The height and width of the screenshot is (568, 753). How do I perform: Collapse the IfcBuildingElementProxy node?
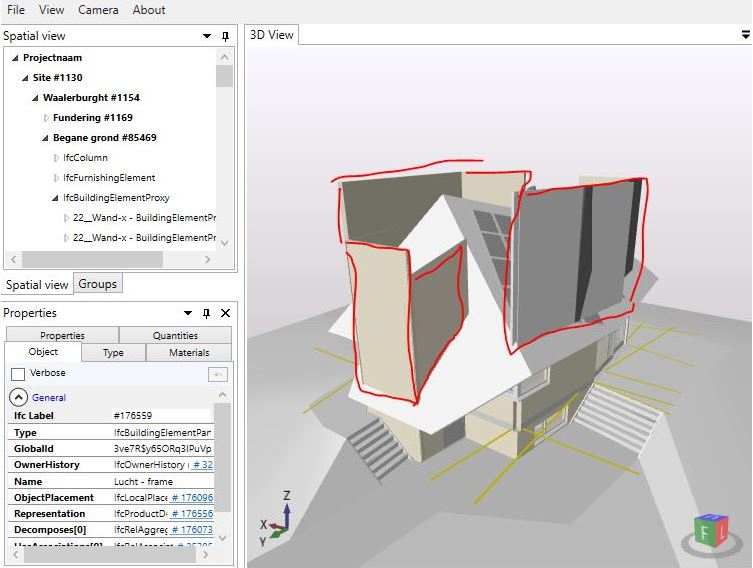pos(55,198)
